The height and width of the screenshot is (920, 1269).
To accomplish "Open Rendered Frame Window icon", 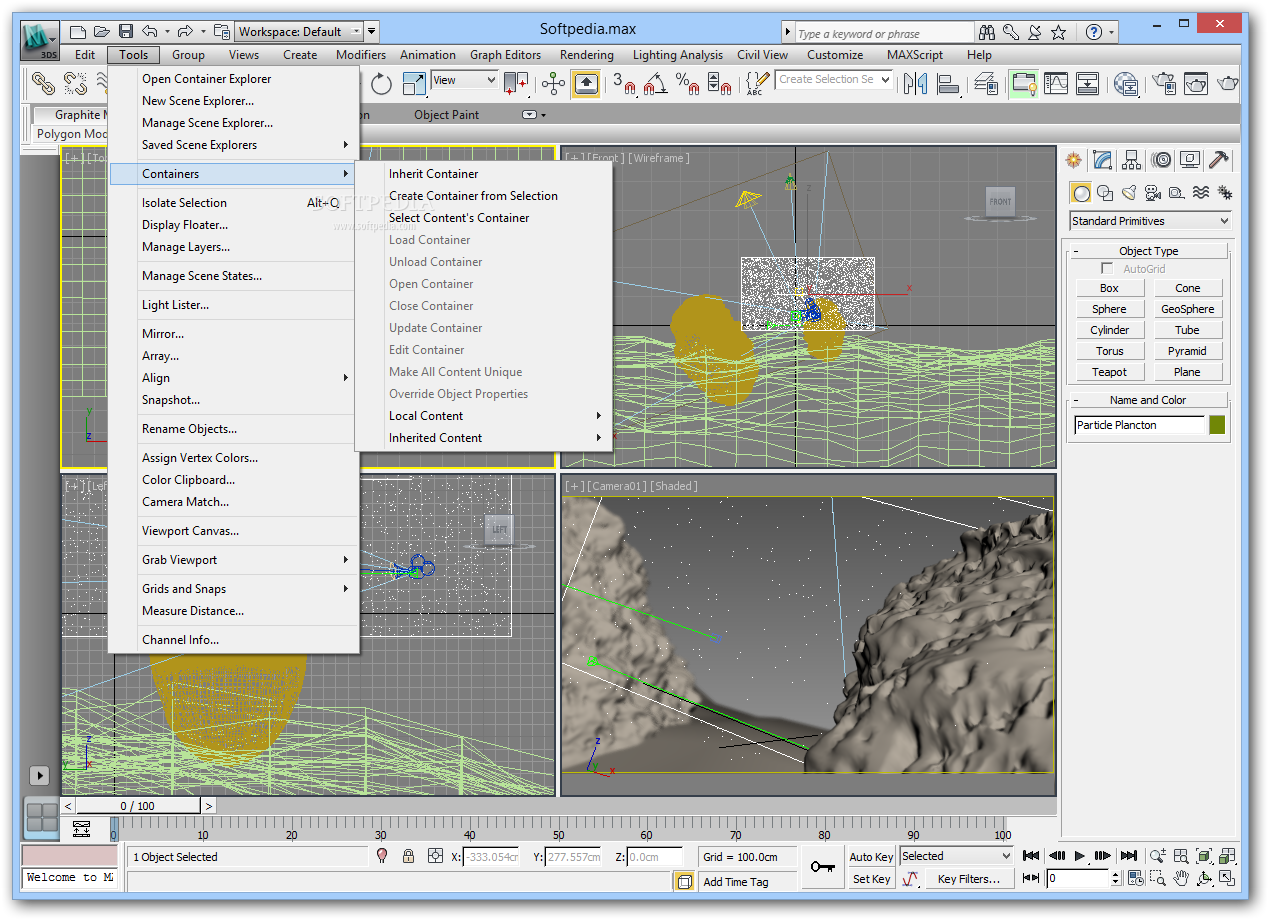I will coord(1196,84).
